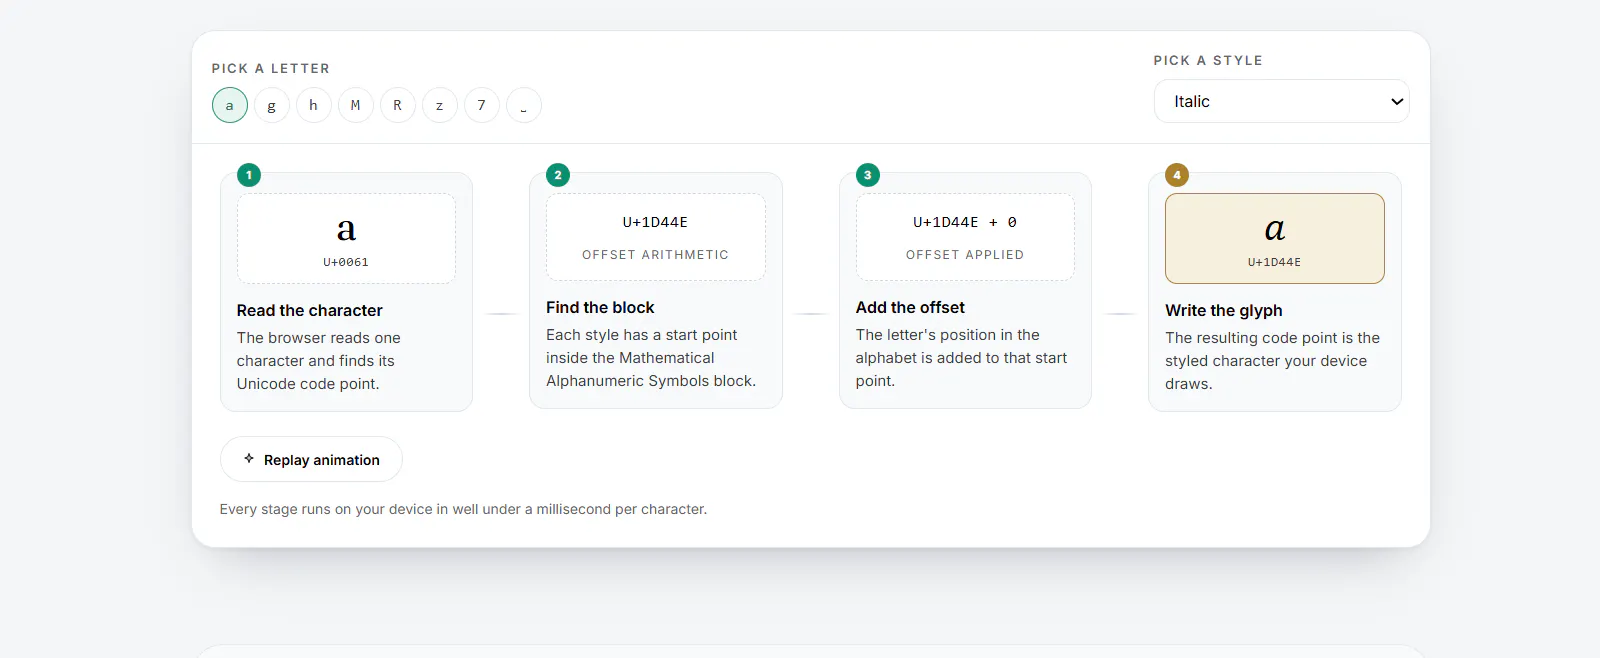This screenshot has width=1600, height=658.
Task: Click the italic glyph result box
Action: pyautogui.click(x=1275, y=238)
